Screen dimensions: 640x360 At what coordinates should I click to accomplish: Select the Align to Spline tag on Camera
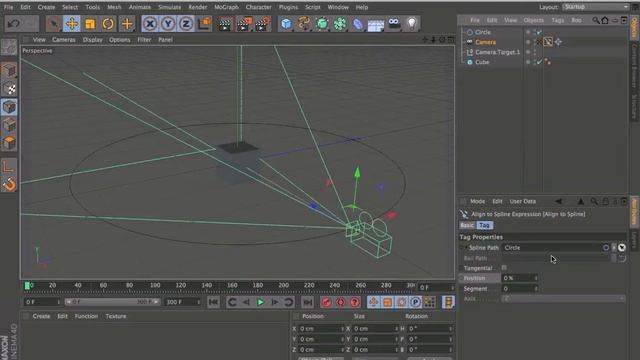tap(548, 42)
